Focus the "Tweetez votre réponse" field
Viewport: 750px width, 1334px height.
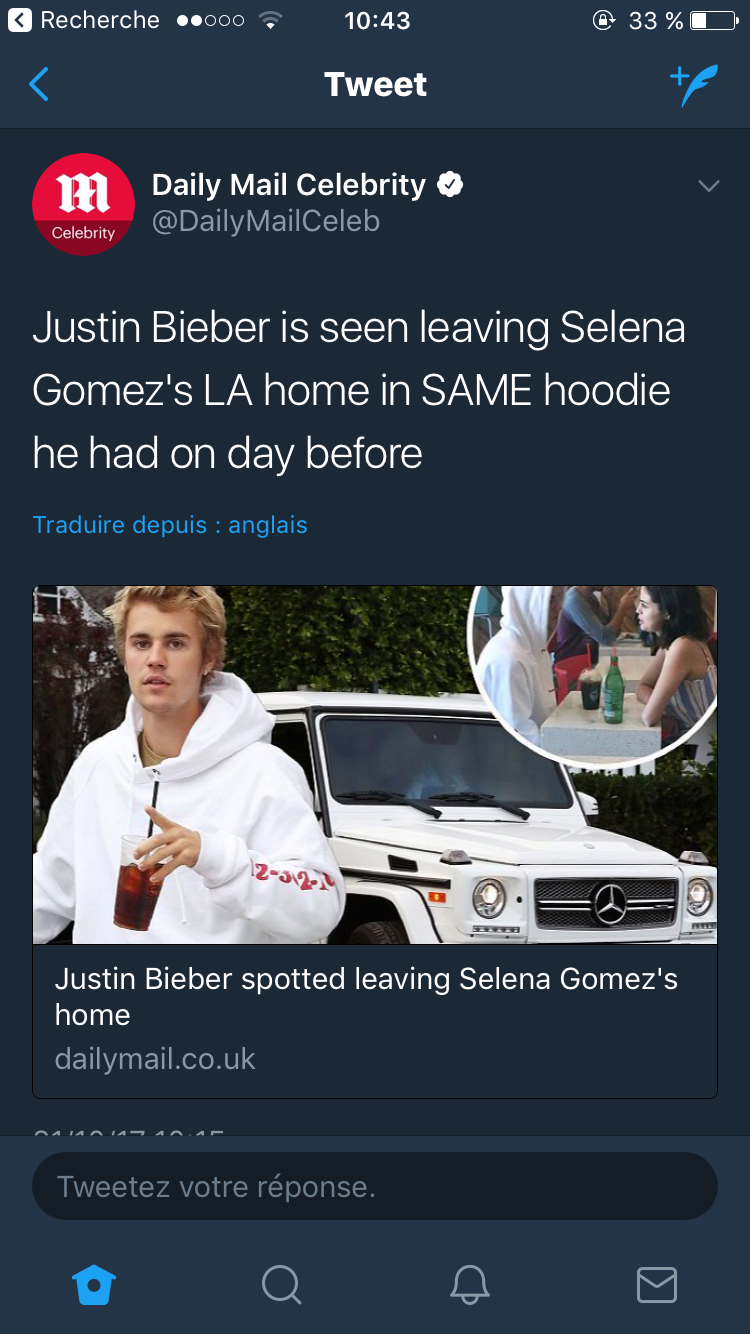coord(375,1186)
